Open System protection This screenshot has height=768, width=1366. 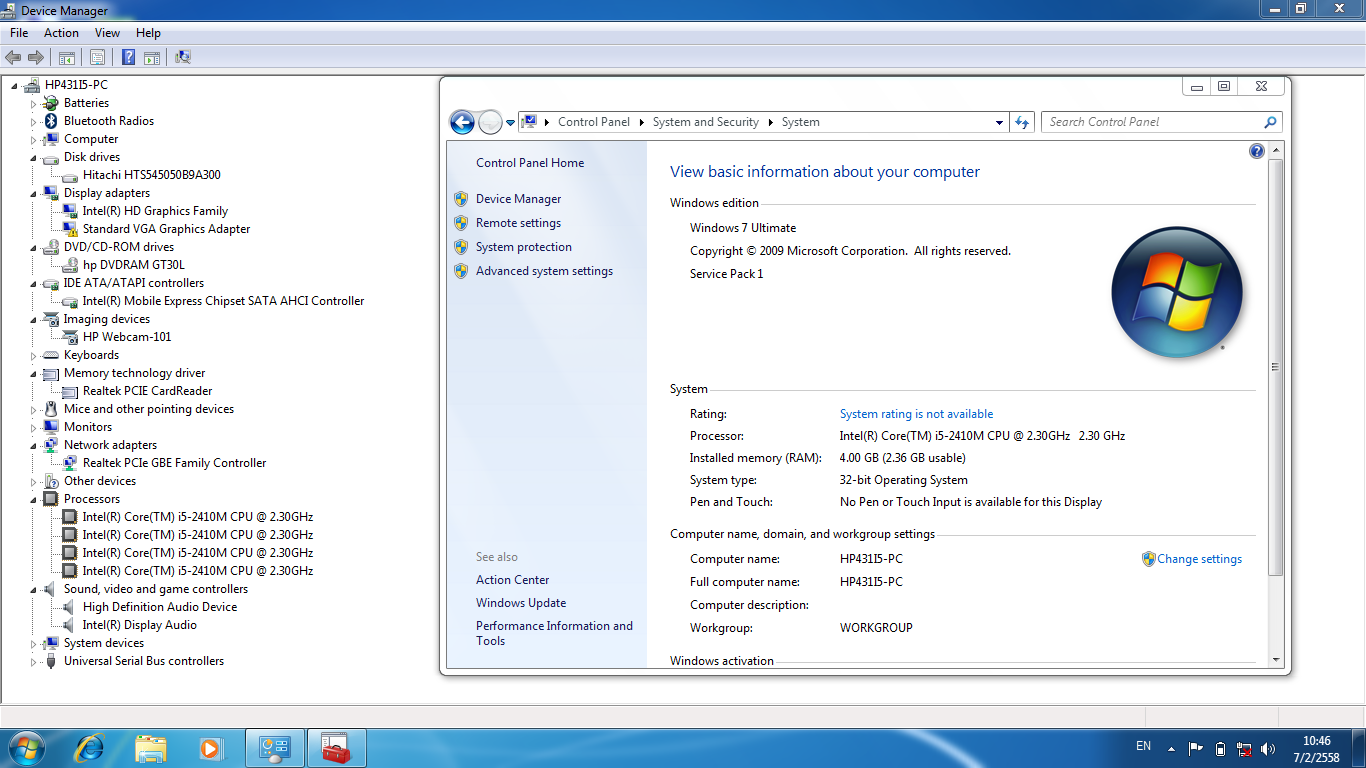coord(524,247)
